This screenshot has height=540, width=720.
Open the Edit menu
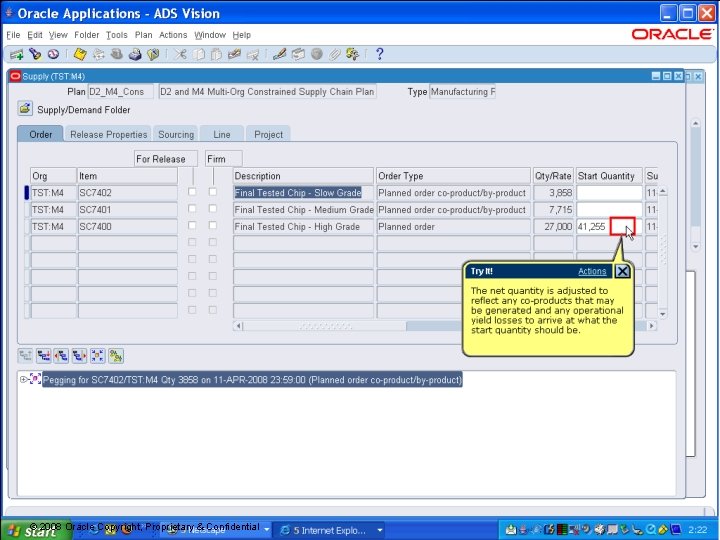coord(34,35)
